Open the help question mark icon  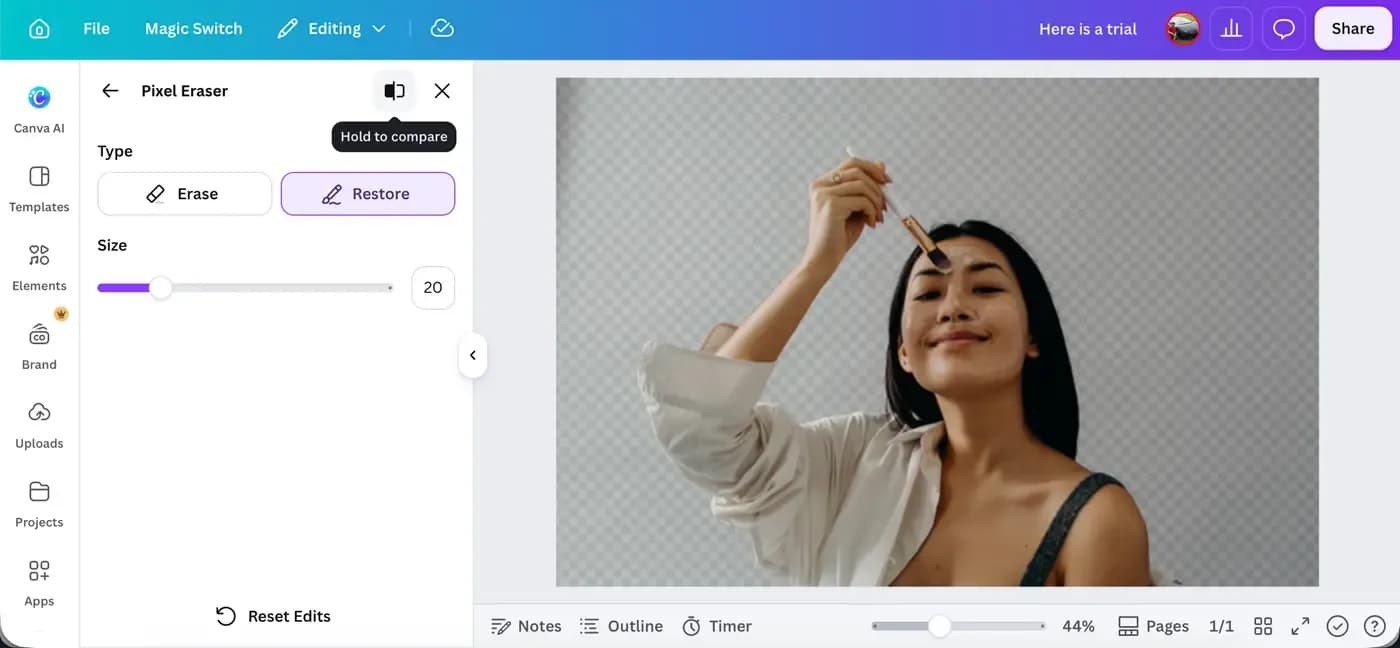tap(1374, 626)
